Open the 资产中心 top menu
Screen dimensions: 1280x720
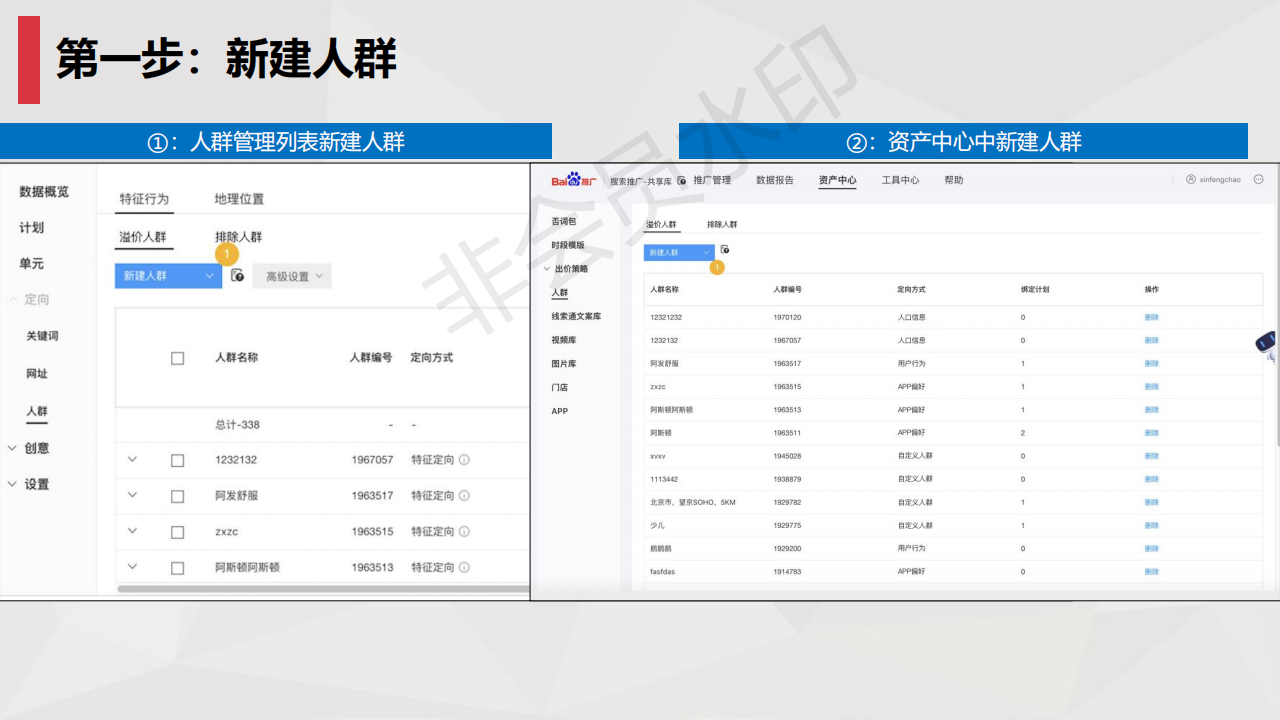(837, 180)
